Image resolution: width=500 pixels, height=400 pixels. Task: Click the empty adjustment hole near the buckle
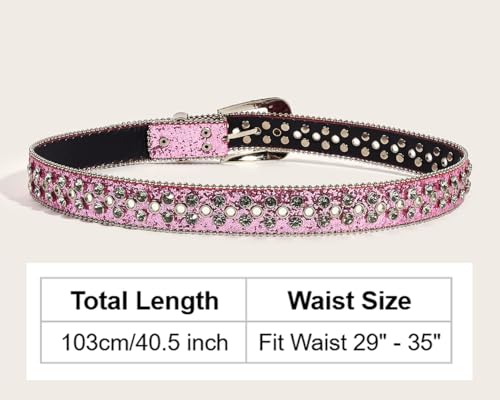point(277,132)
